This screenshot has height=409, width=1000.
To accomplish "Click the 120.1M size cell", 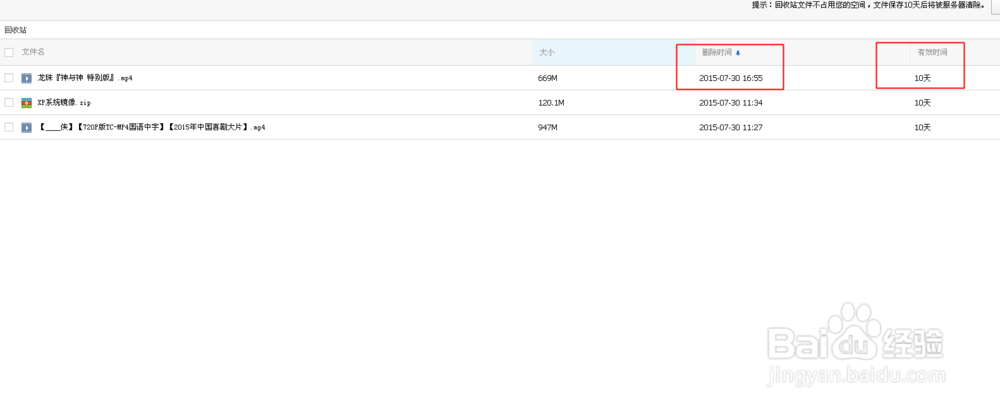I will [551, 103].
